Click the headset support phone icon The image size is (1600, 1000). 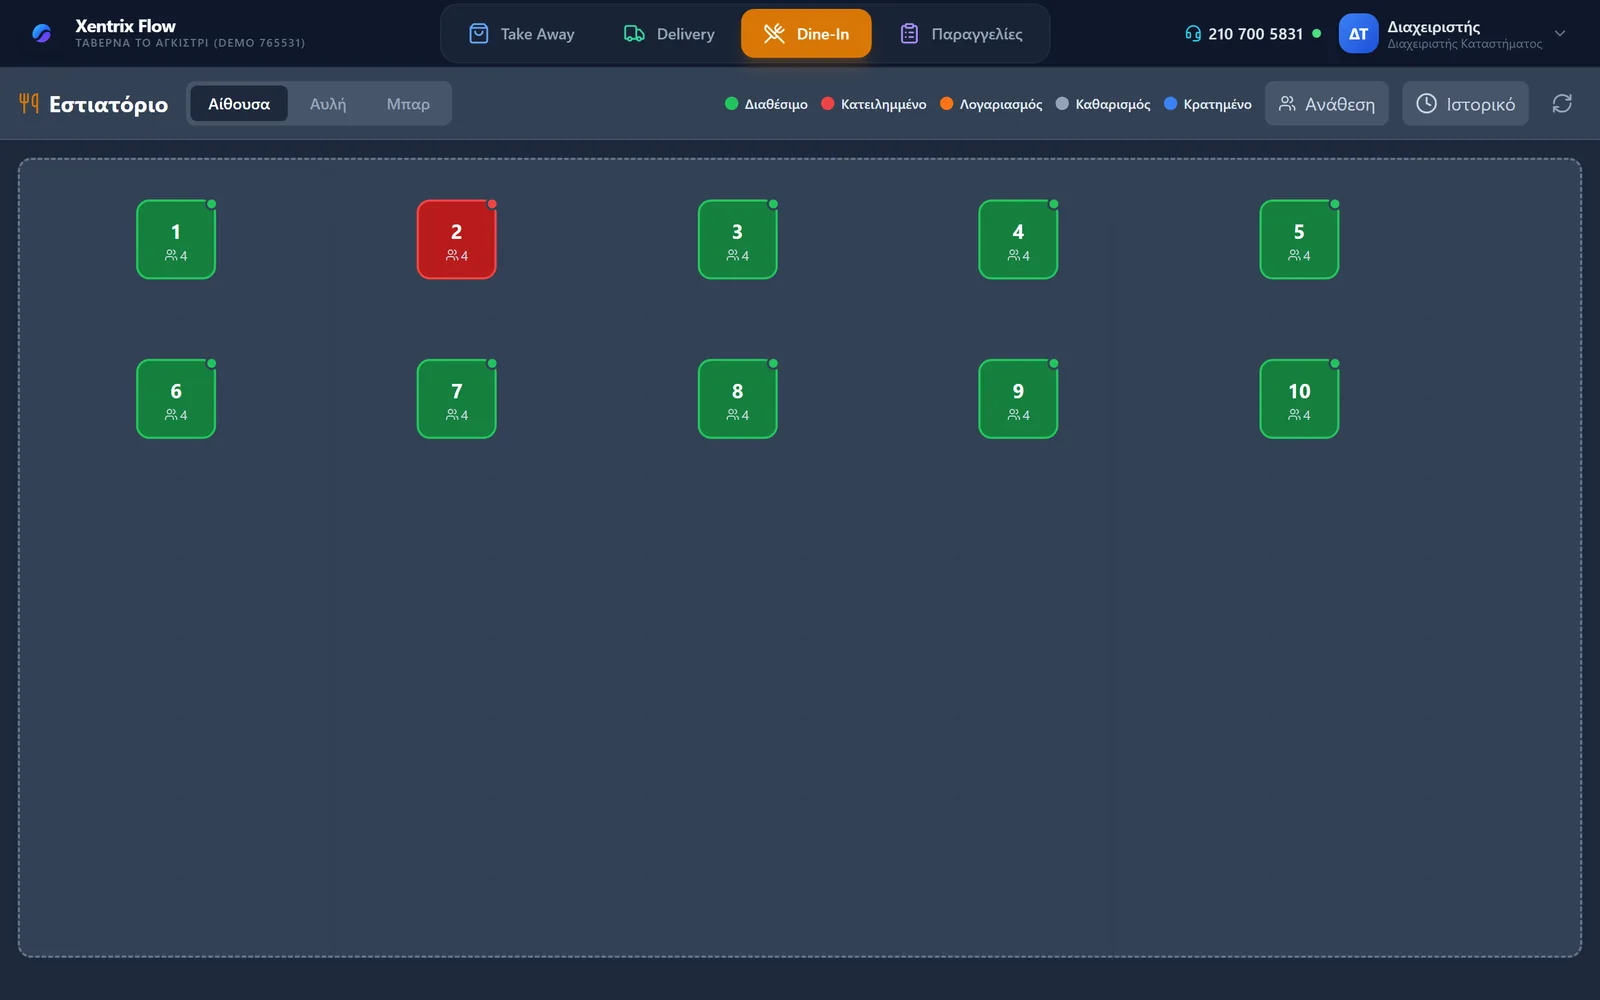[x=1192, y=34]
